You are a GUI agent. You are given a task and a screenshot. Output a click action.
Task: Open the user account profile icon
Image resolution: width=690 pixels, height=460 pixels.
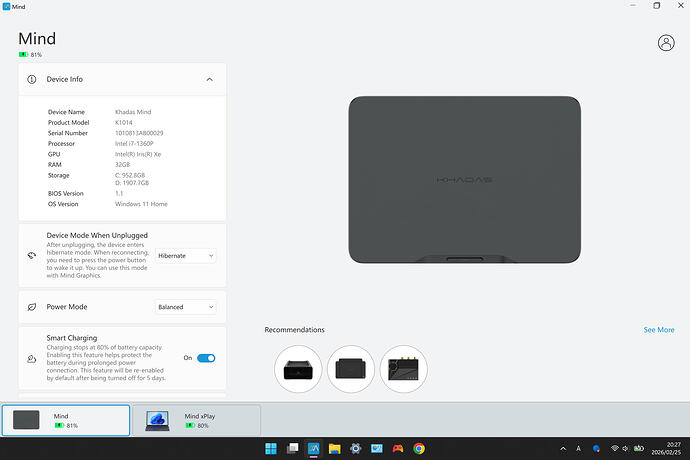pos(666,42)
